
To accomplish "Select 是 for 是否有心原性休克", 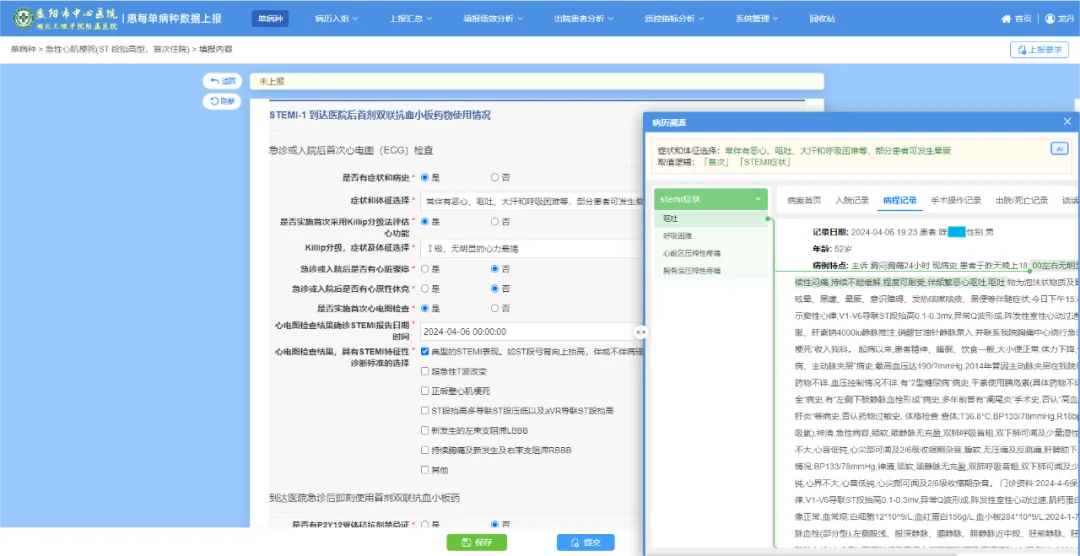I will click(425, 288).
